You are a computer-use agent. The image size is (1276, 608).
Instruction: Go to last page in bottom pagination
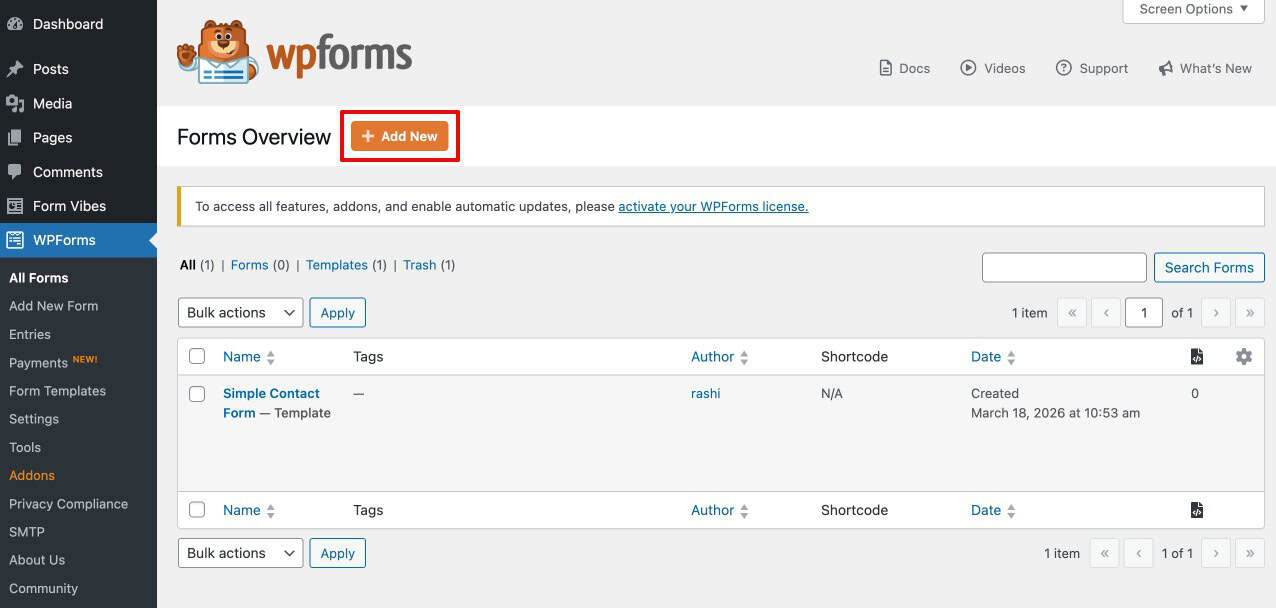1250,553
